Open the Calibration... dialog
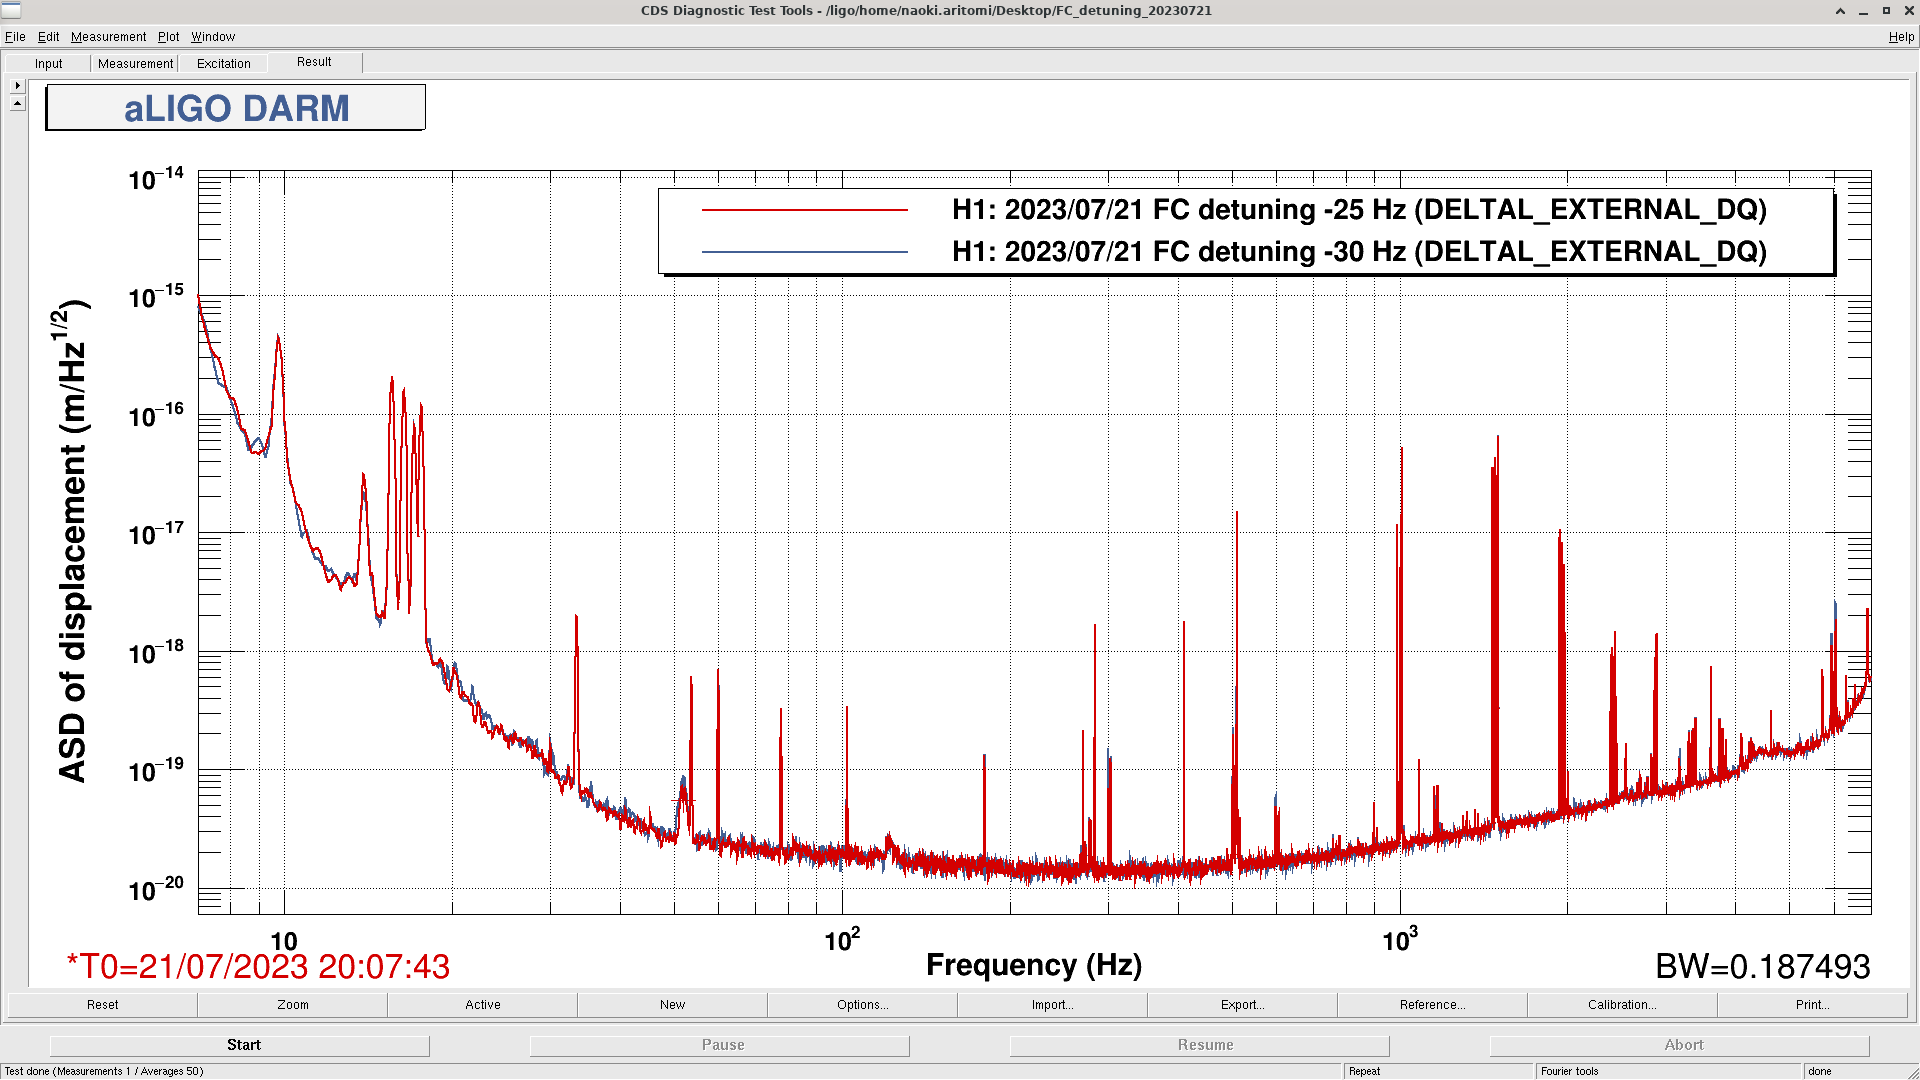1920x1080 pixels. coord(1621,1005)
